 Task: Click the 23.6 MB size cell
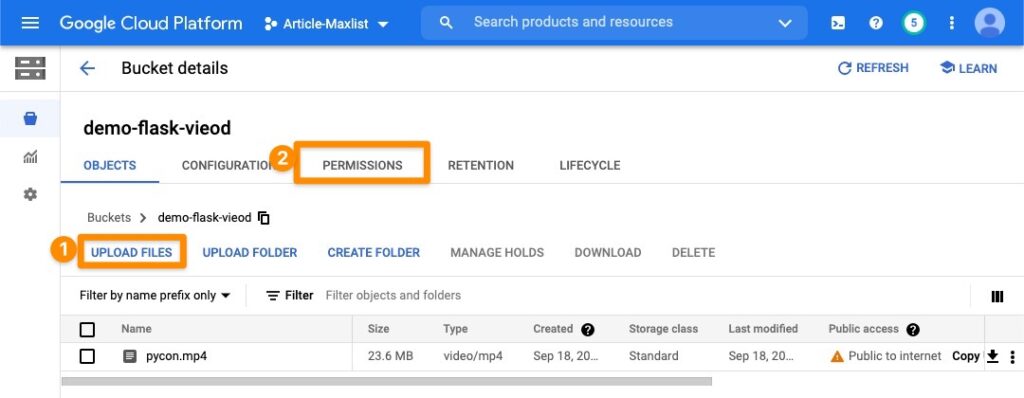[391, 356]
